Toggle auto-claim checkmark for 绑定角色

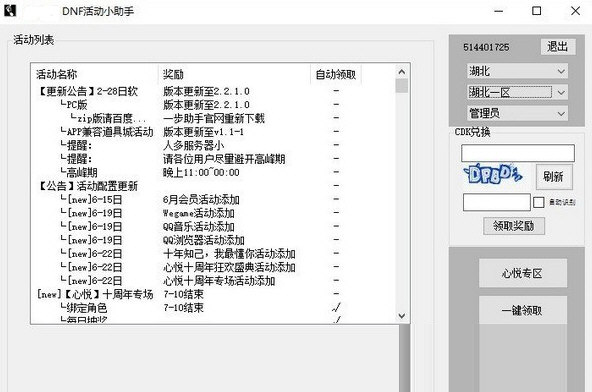tap(336, 307)
